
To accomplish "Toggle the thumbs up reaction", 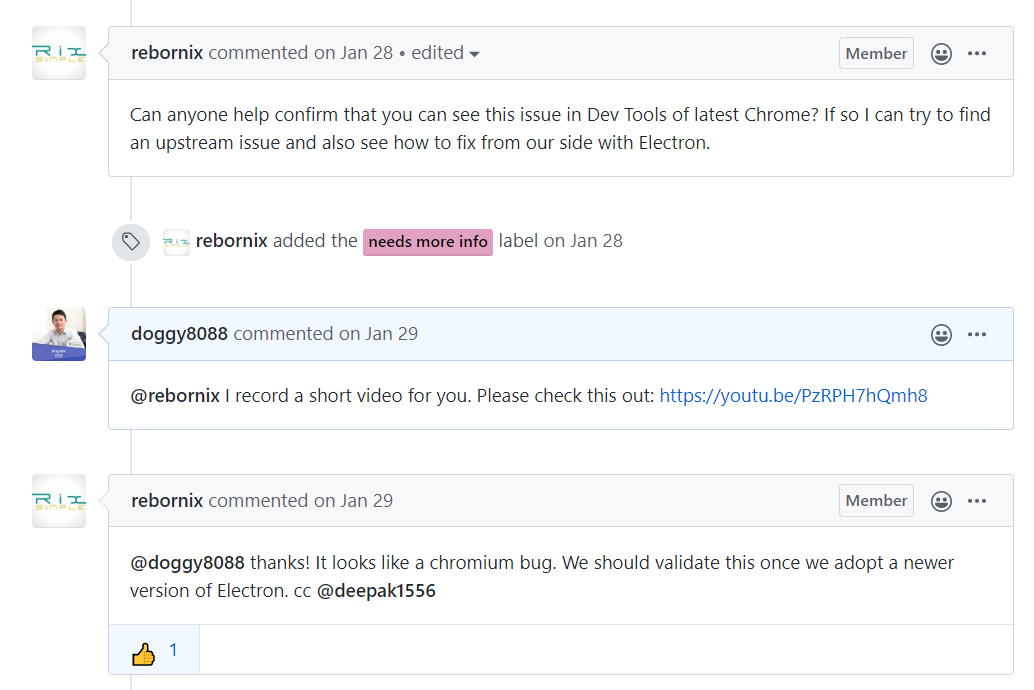I will pyautogui.click(x=154, y=651).
